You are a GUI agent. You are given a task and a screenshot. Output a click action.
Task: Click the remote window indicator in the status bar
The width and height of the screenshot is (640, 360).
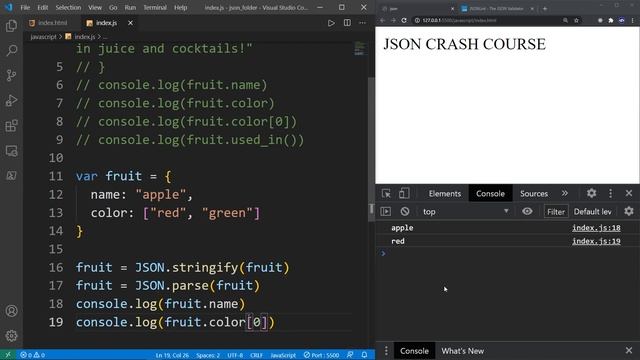pos(8,355)
